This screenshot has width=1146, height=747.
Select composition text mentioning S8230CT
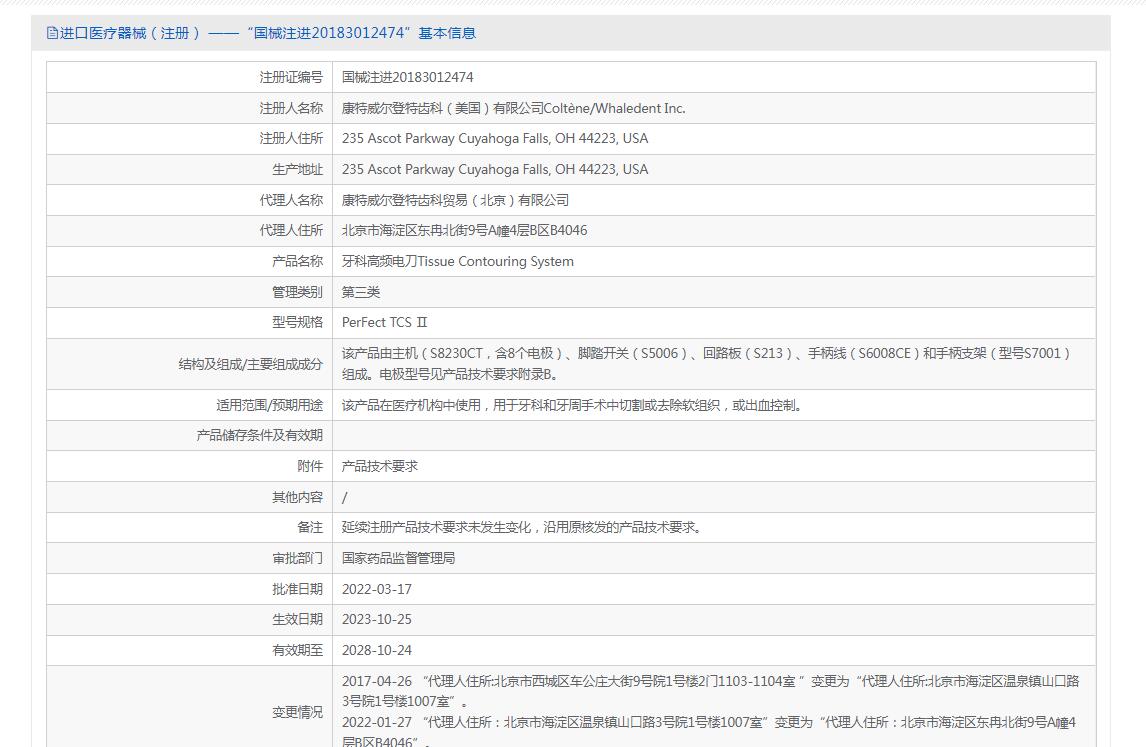(x=707, y=363)
